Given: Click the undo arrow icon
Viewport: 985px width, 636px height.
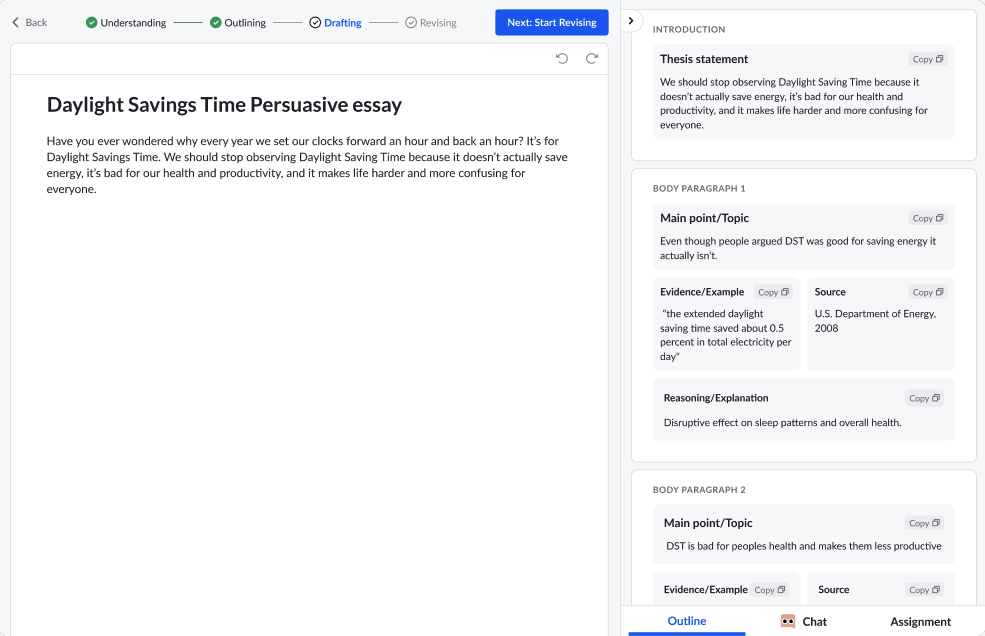Looking at the screenshot, I should 562,58.
